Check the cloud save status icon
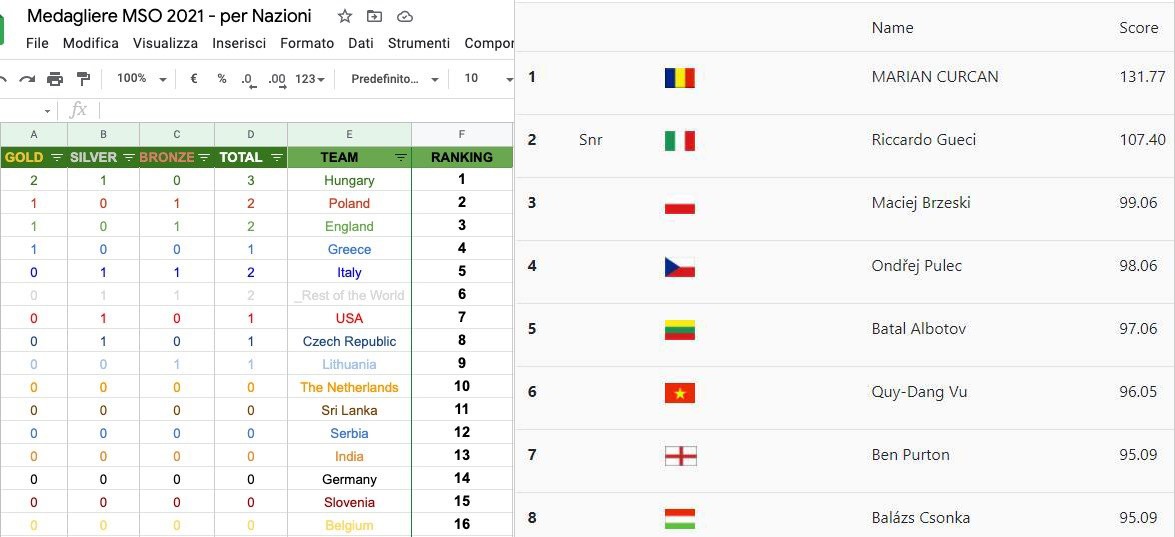Screen dimensions: 1175x537 (x=405, y=16)
